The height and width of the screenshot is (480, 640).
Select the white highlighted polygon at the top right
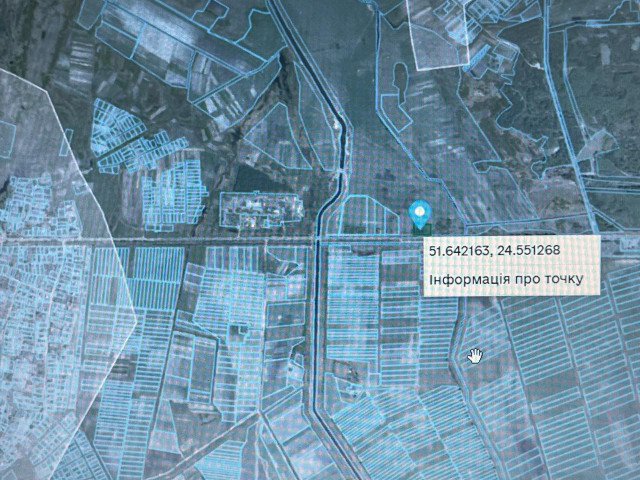pos(438,30)
